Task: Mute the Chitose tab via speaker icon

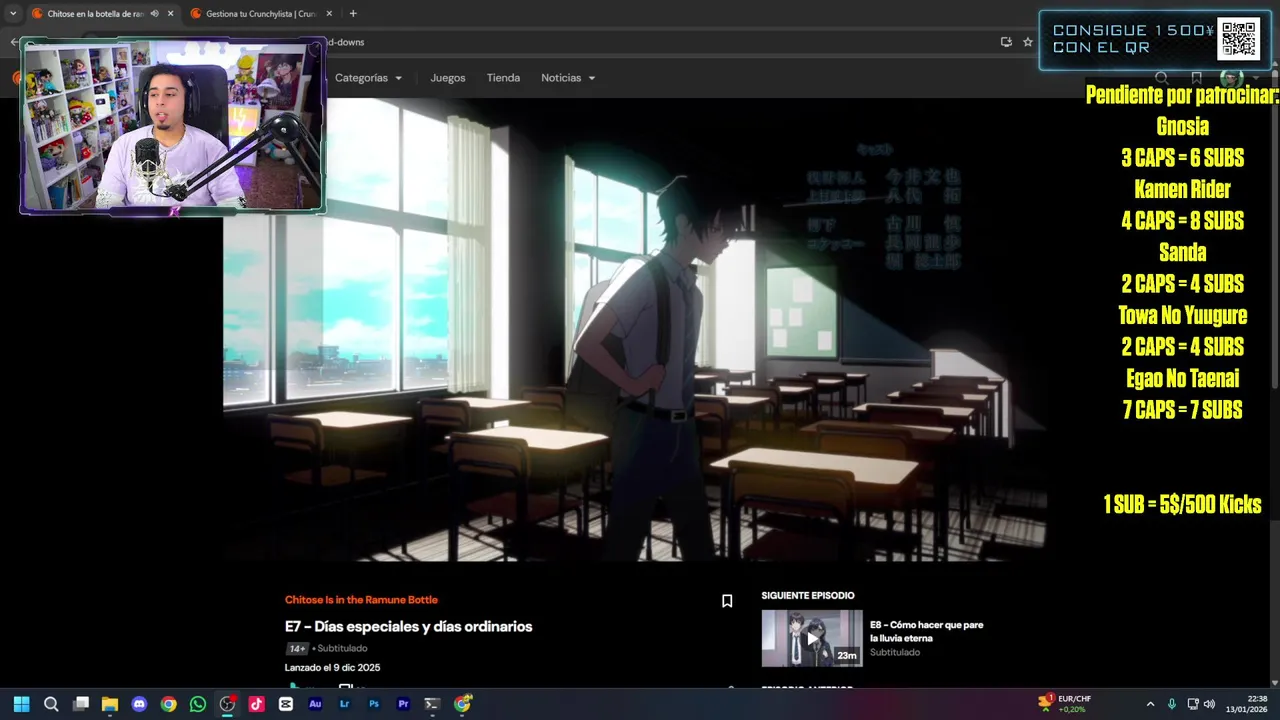Action: pos(154,14)
